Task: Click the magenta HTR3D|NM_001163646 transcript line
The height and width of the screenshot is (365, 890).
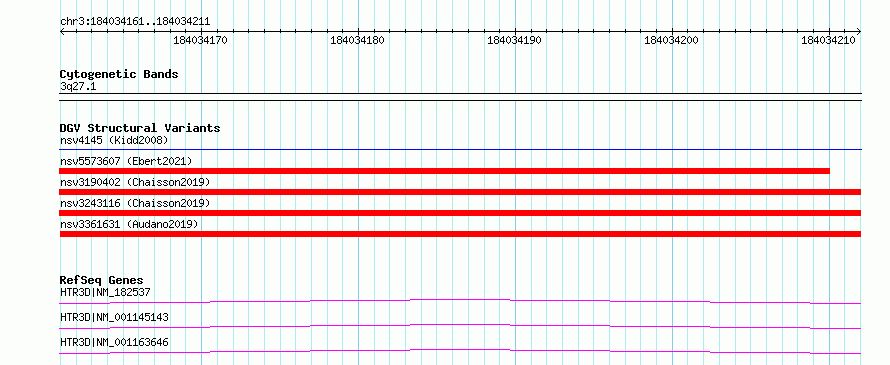Action: coord(460,351)
